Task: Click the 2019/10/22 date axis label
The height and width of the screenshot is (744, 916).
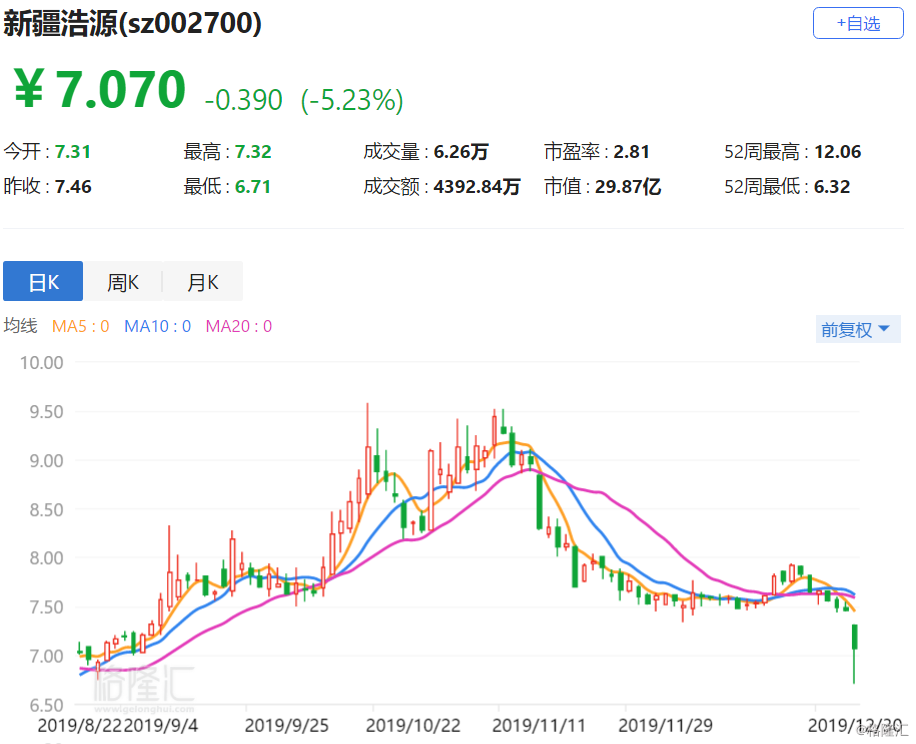Action: 413,726
